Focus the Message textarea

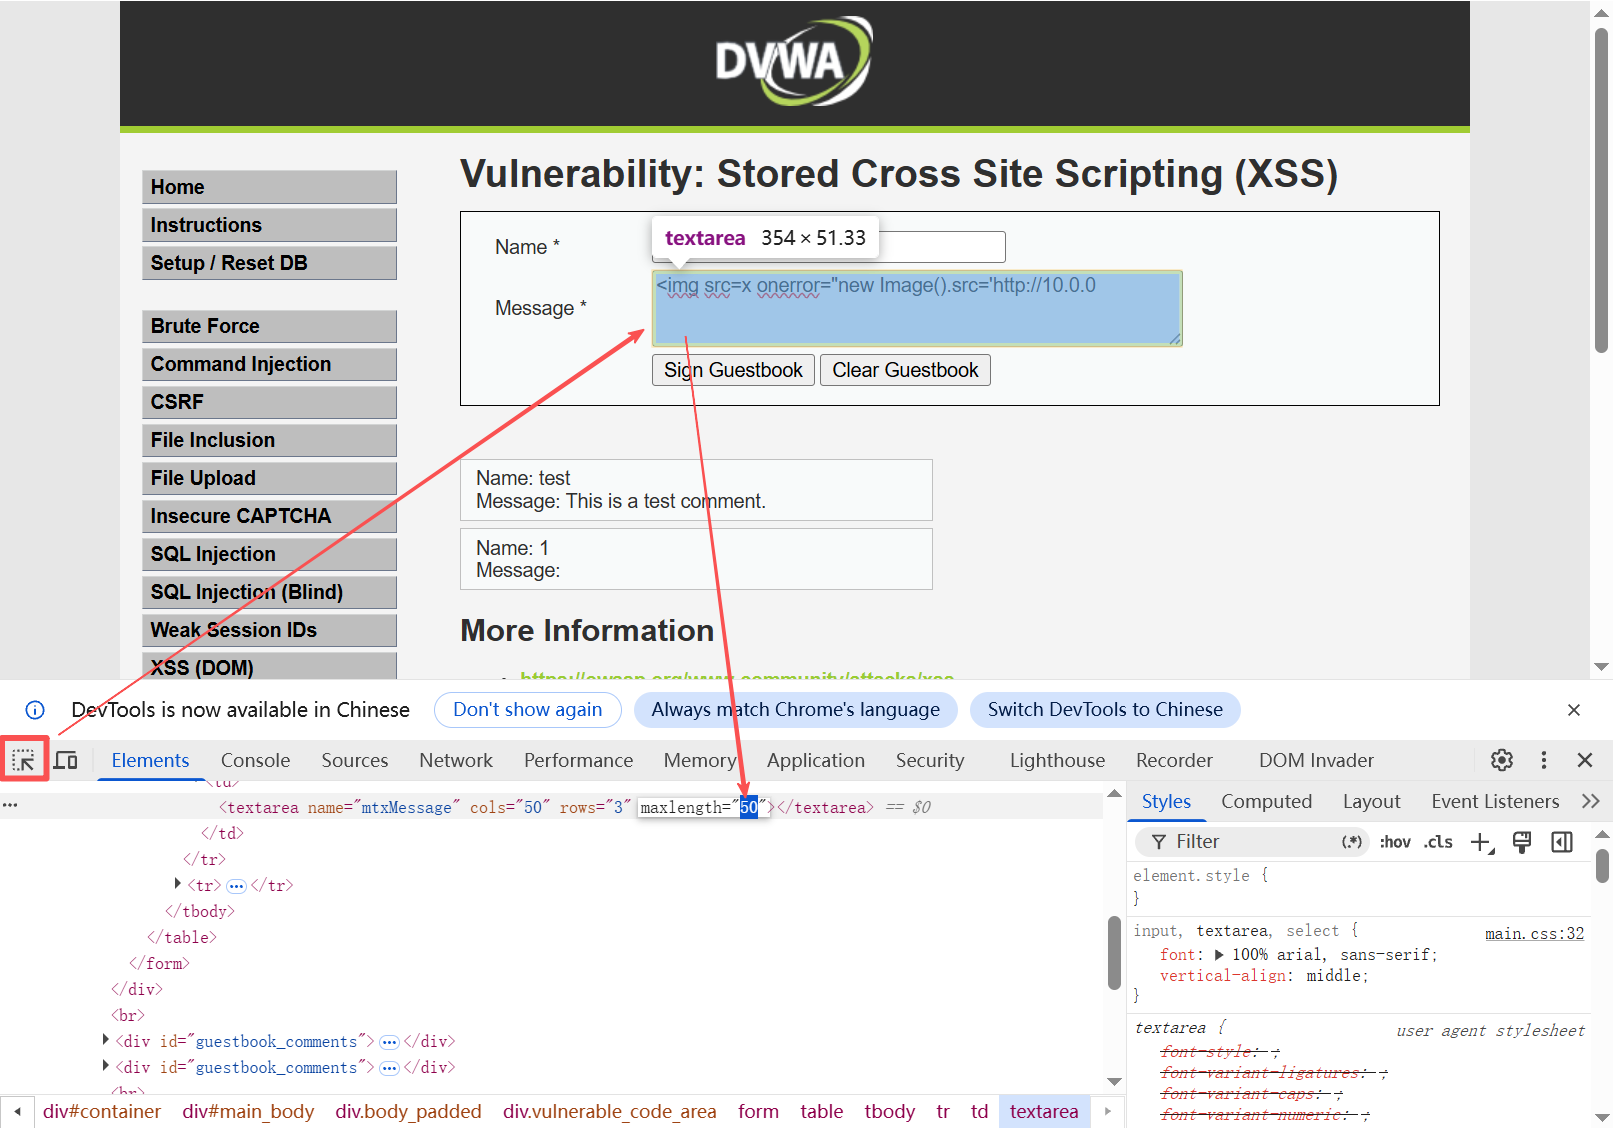917,308
